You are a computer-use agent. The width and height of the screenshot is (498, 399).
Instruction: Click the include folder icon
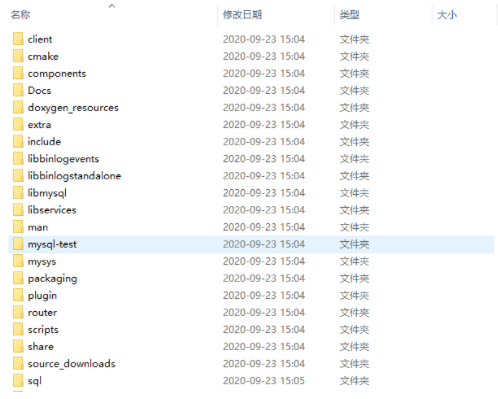(18, 141)
